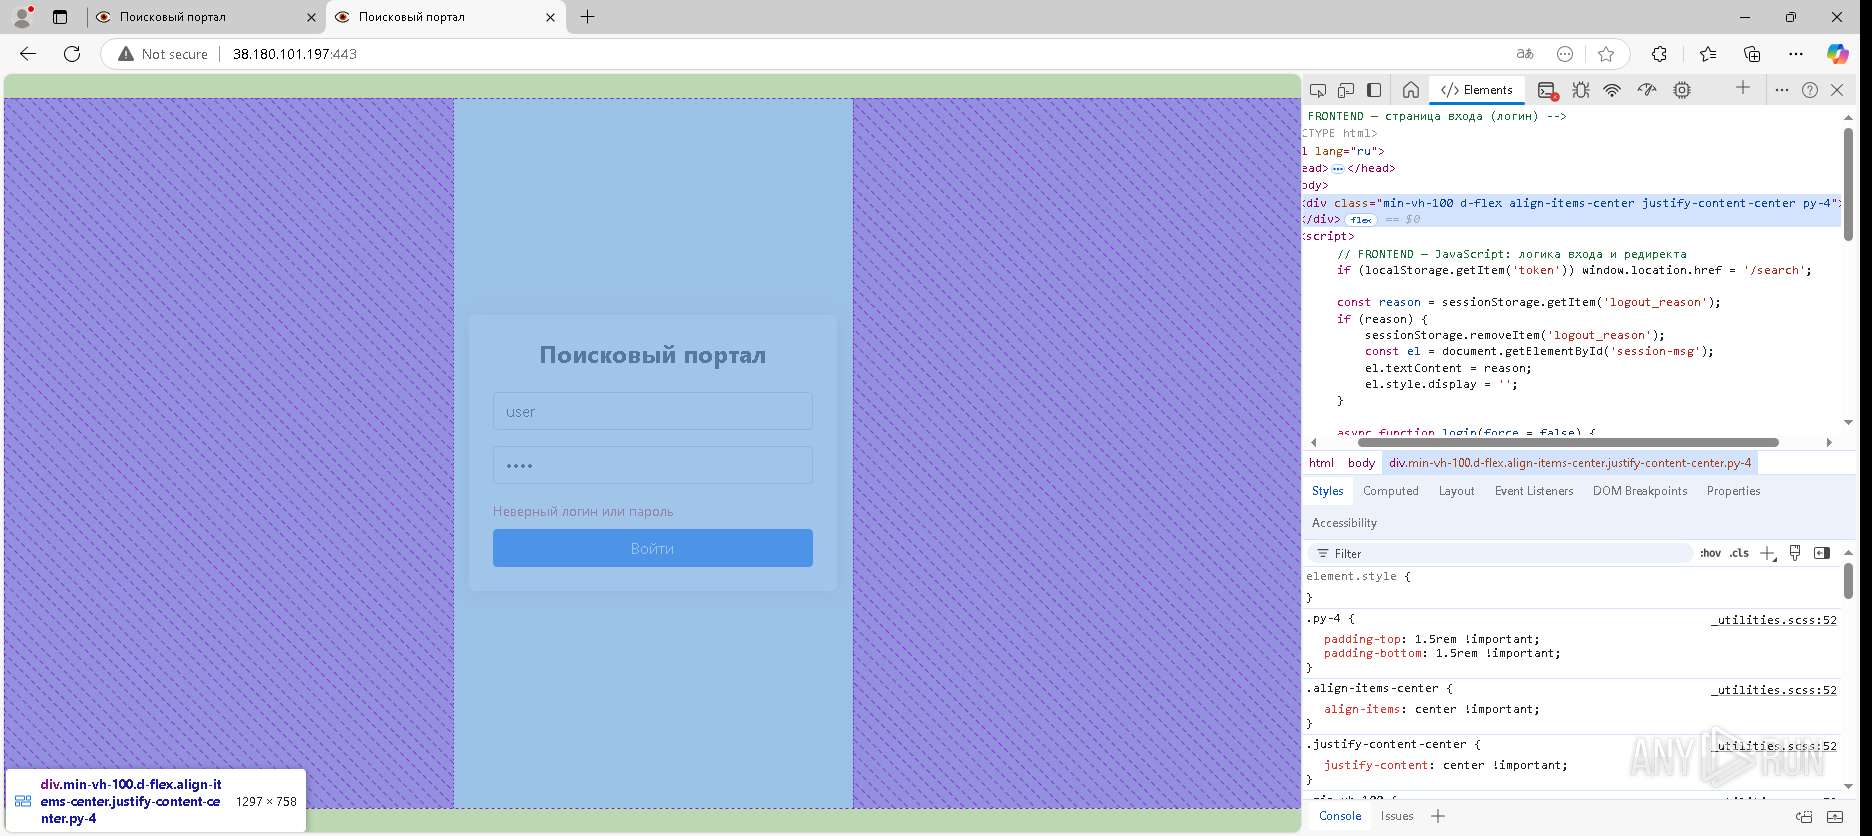Open the Event Listeners tab
1872x836 pixels.
[1534, 491]
